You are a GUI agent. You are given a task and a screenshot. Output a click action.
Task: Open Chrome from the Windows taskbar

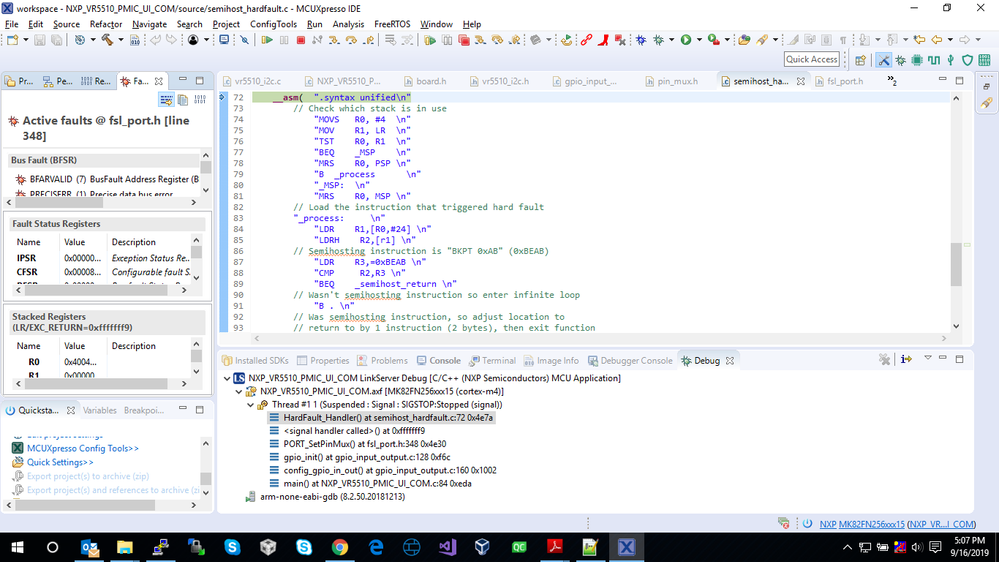[340, 547]
